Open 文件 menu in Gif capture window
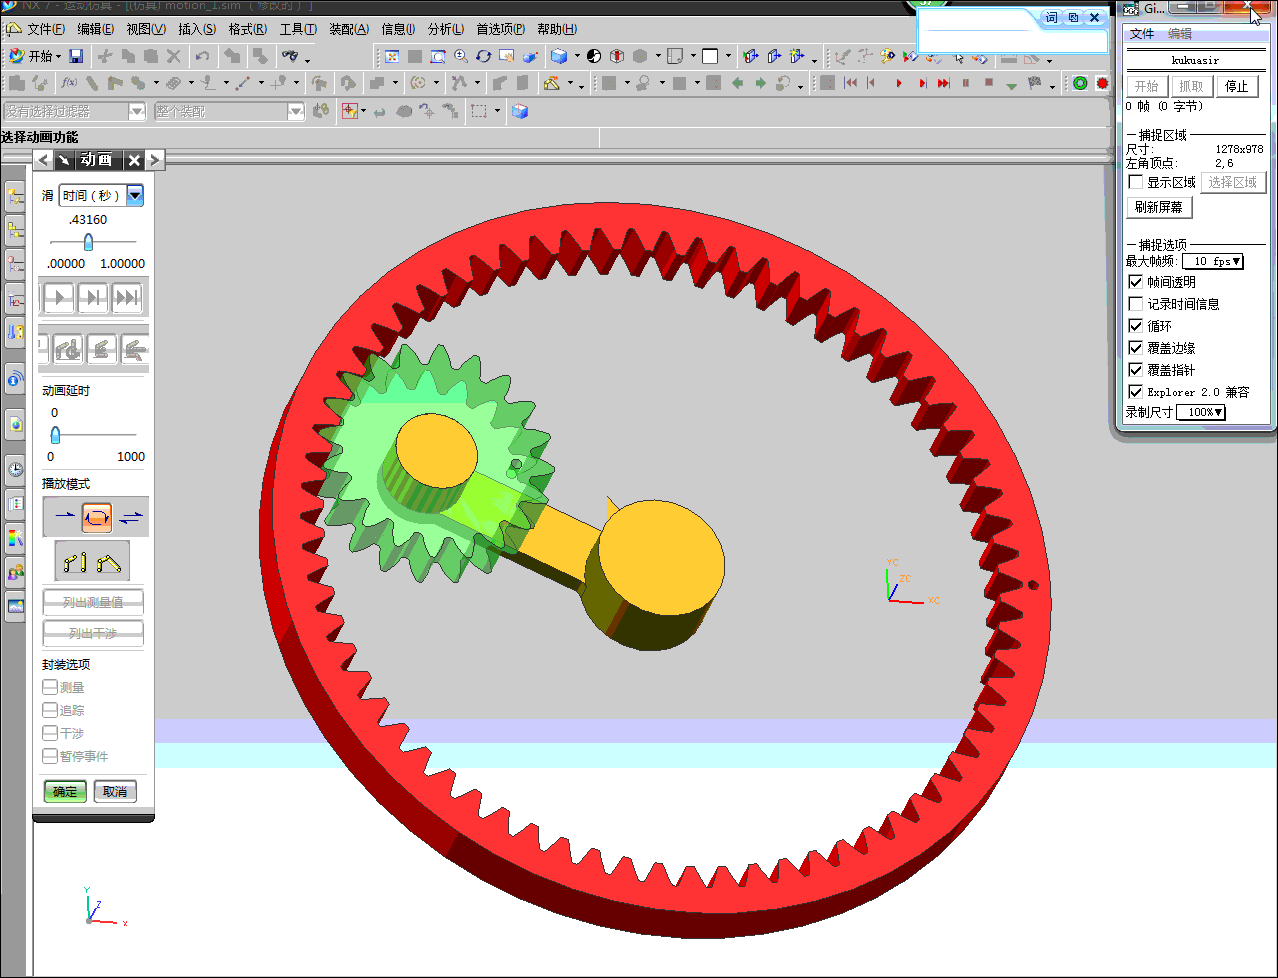1278x978 pixels. pyautogui.click(x=1142, y=34)
